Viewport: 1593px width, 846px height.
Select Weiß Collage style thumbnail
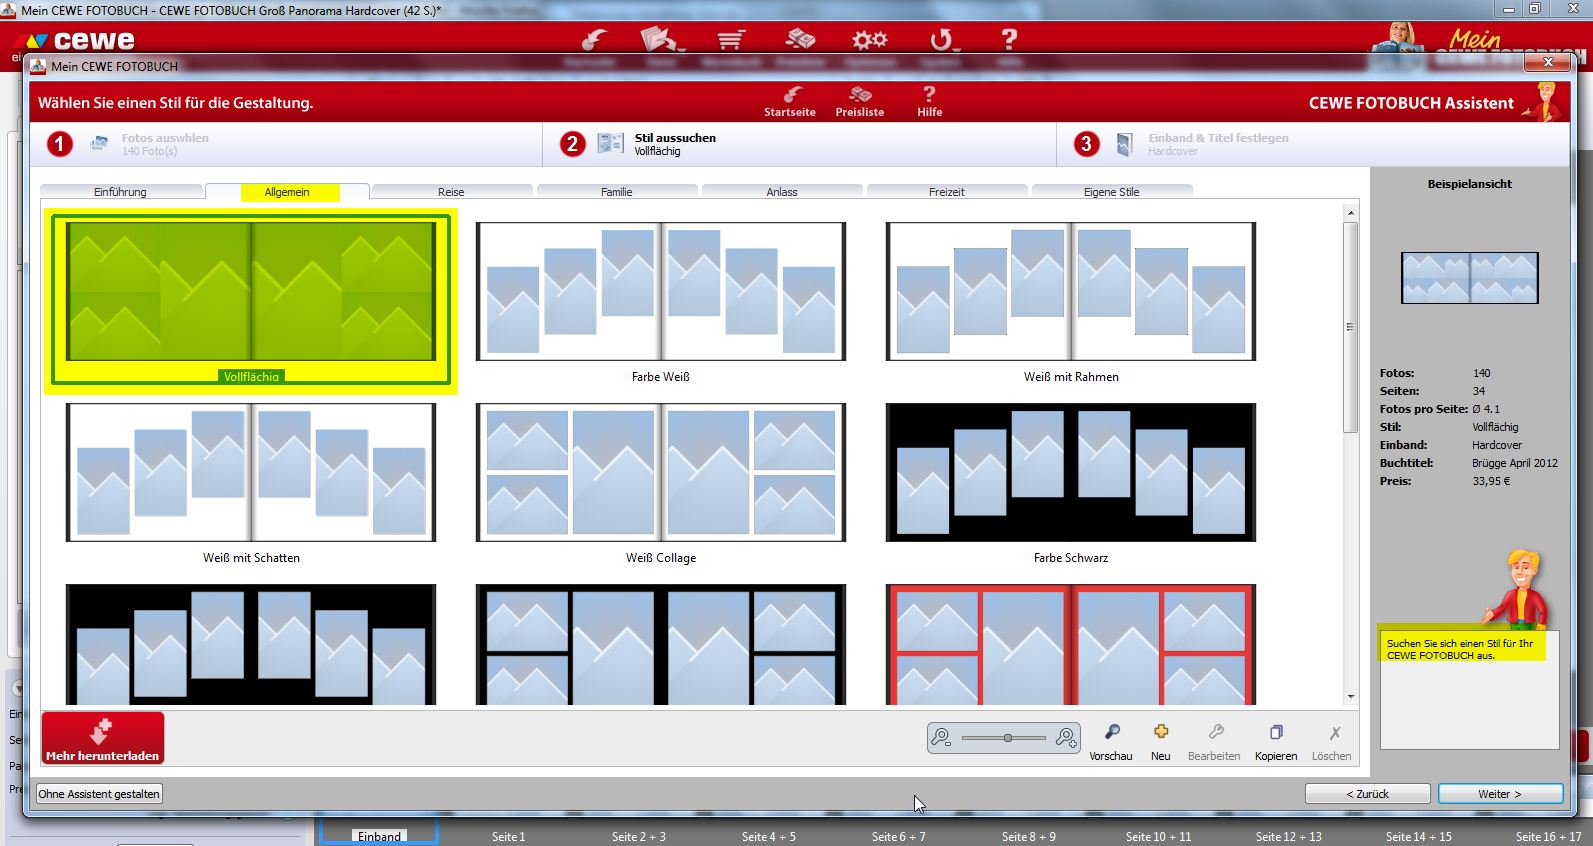pyautogui.click(x=661, y=472)
